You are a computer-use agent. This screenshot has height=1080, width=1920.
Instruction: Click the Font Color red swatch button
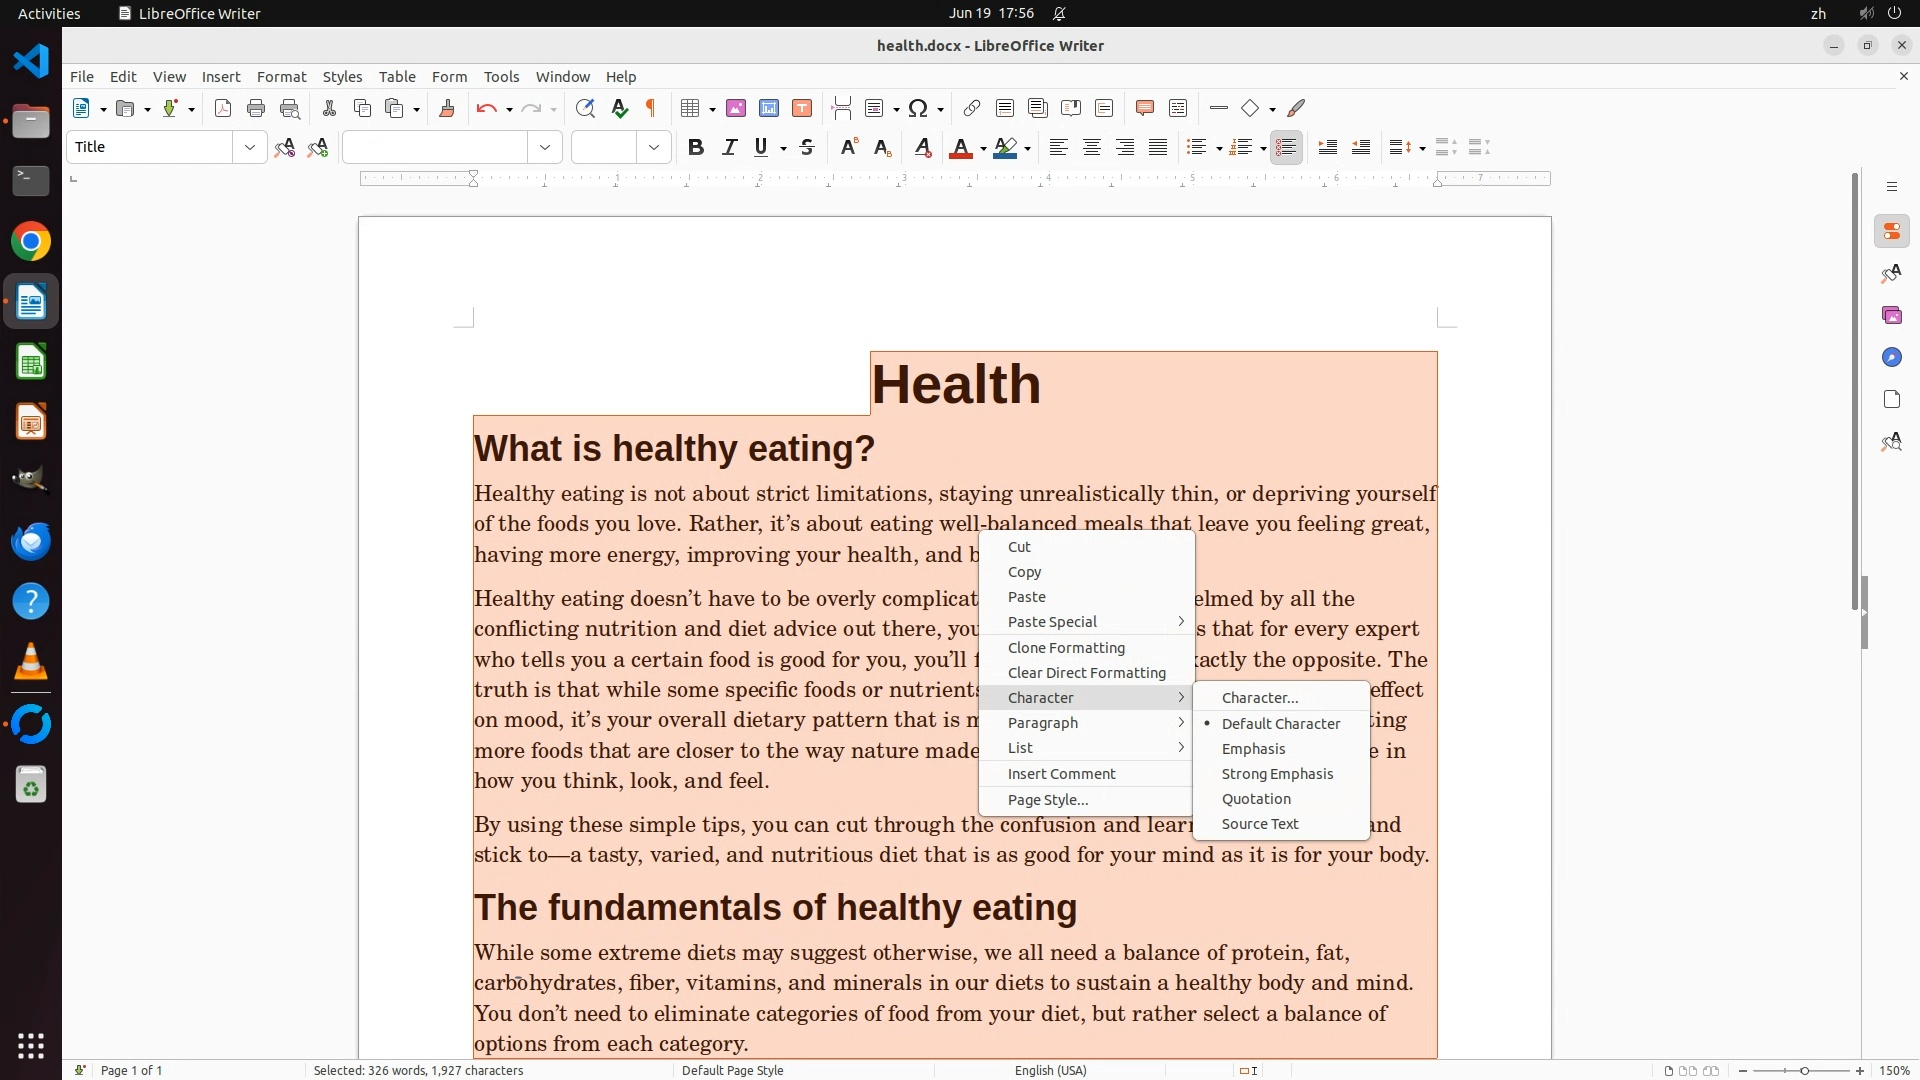point(960,148)
